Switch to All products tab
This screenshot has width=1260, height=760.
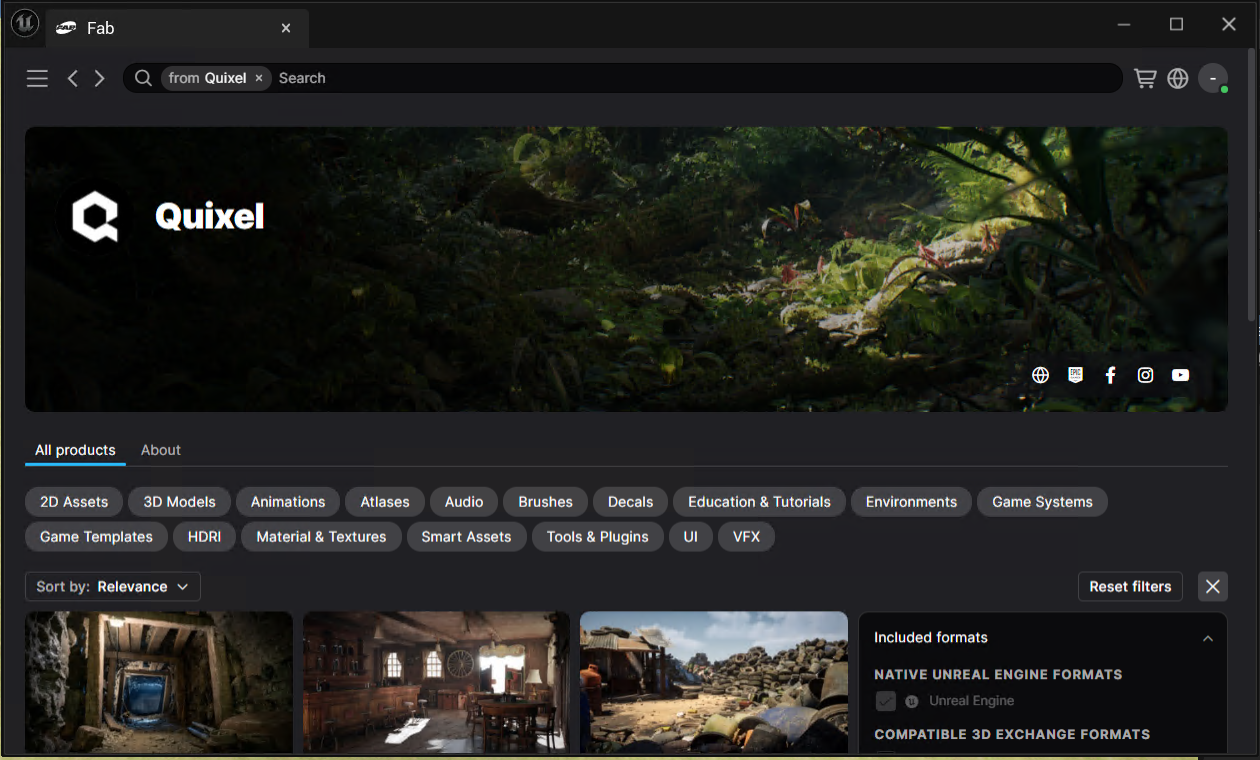pyautogui.click(x=75, y=450)
